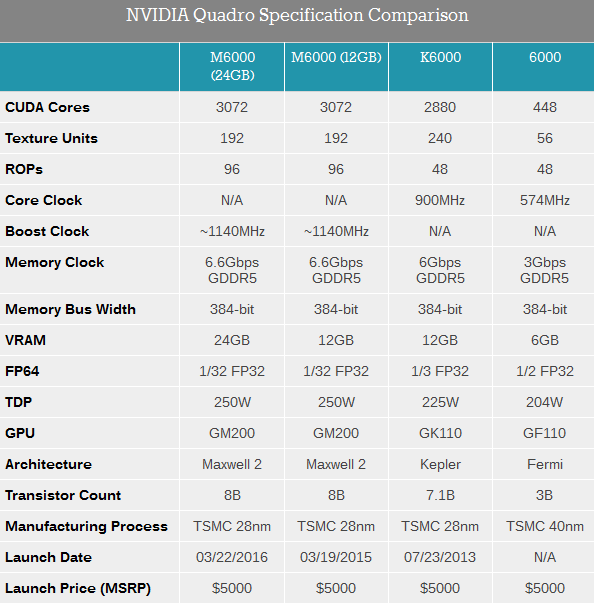
Task: Click the '574MHz' core clock value
Action: [545, 200]
